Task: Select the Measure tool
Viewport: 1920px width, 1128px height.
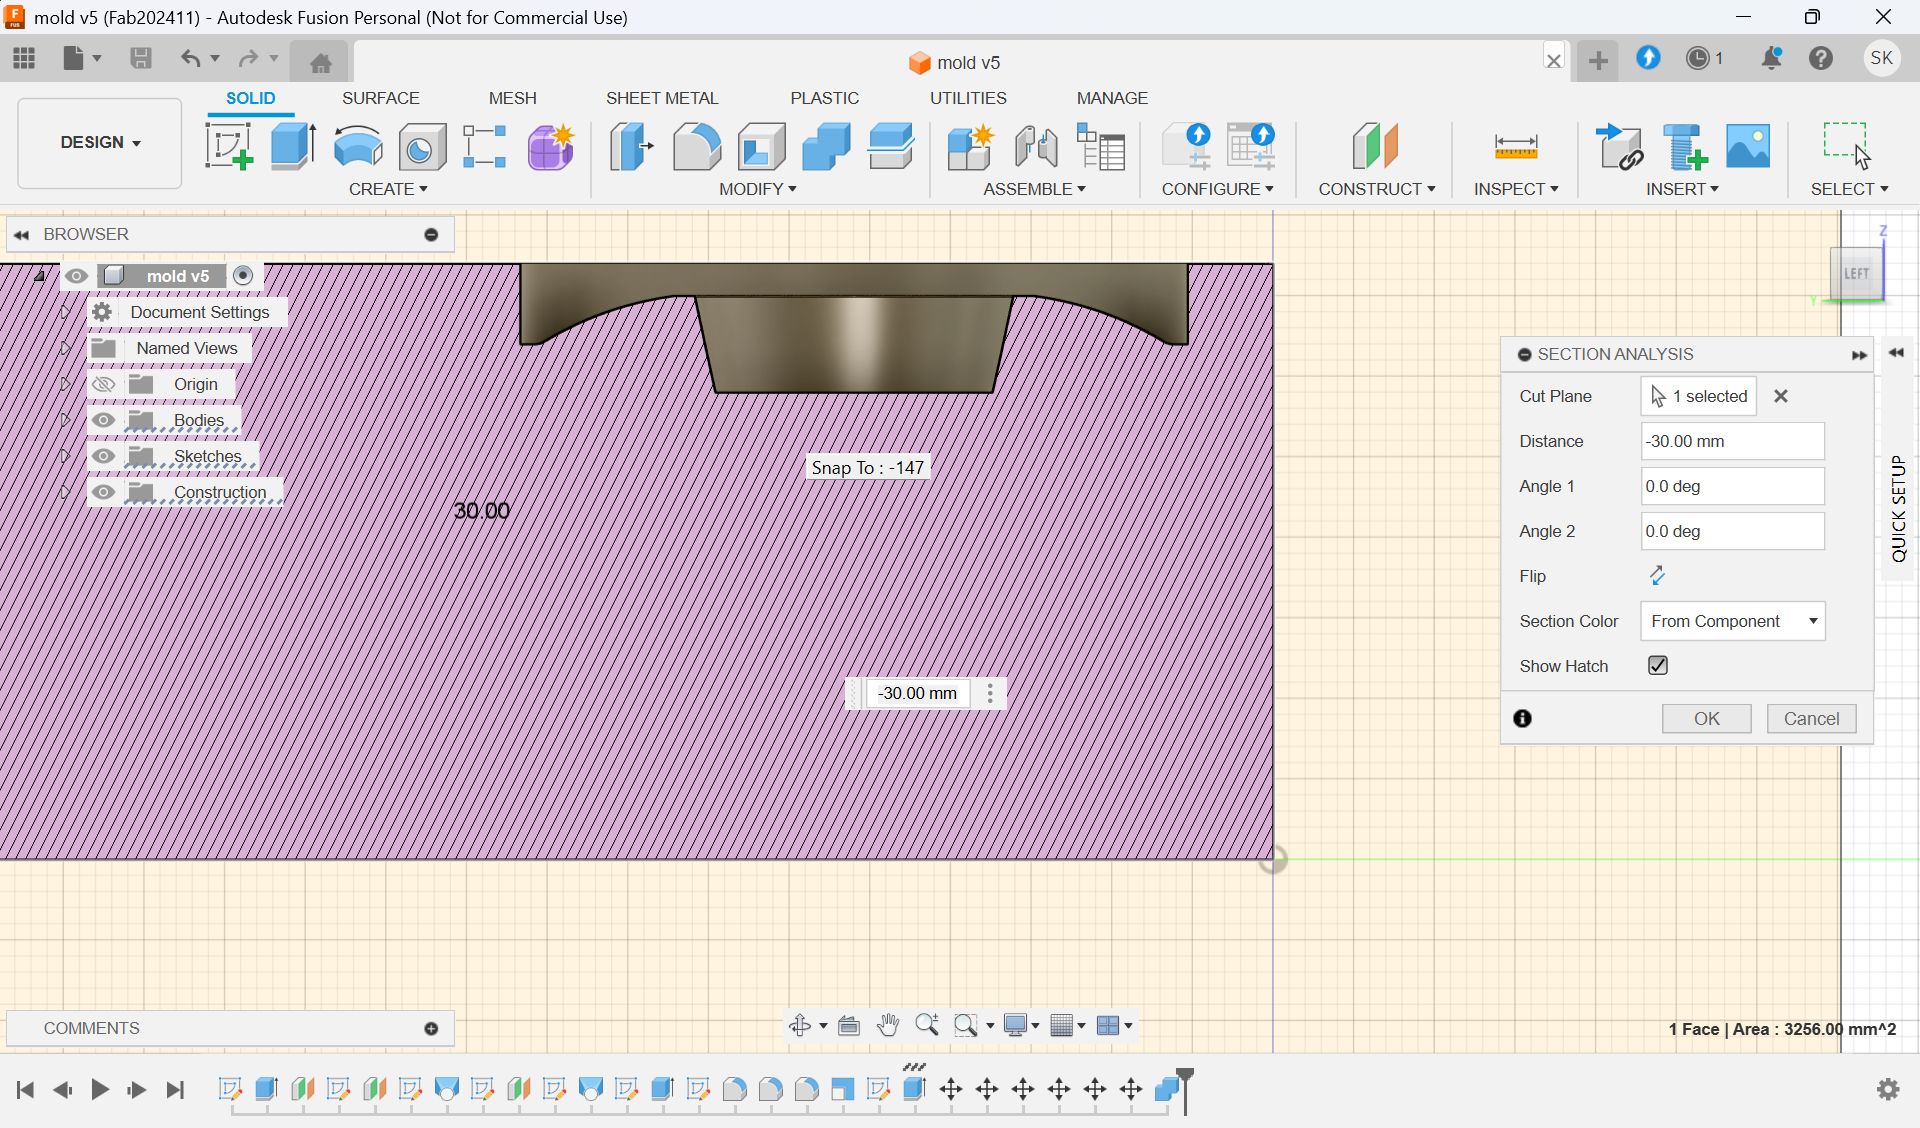Action: pyautogui.click(x=1516, y=147)
